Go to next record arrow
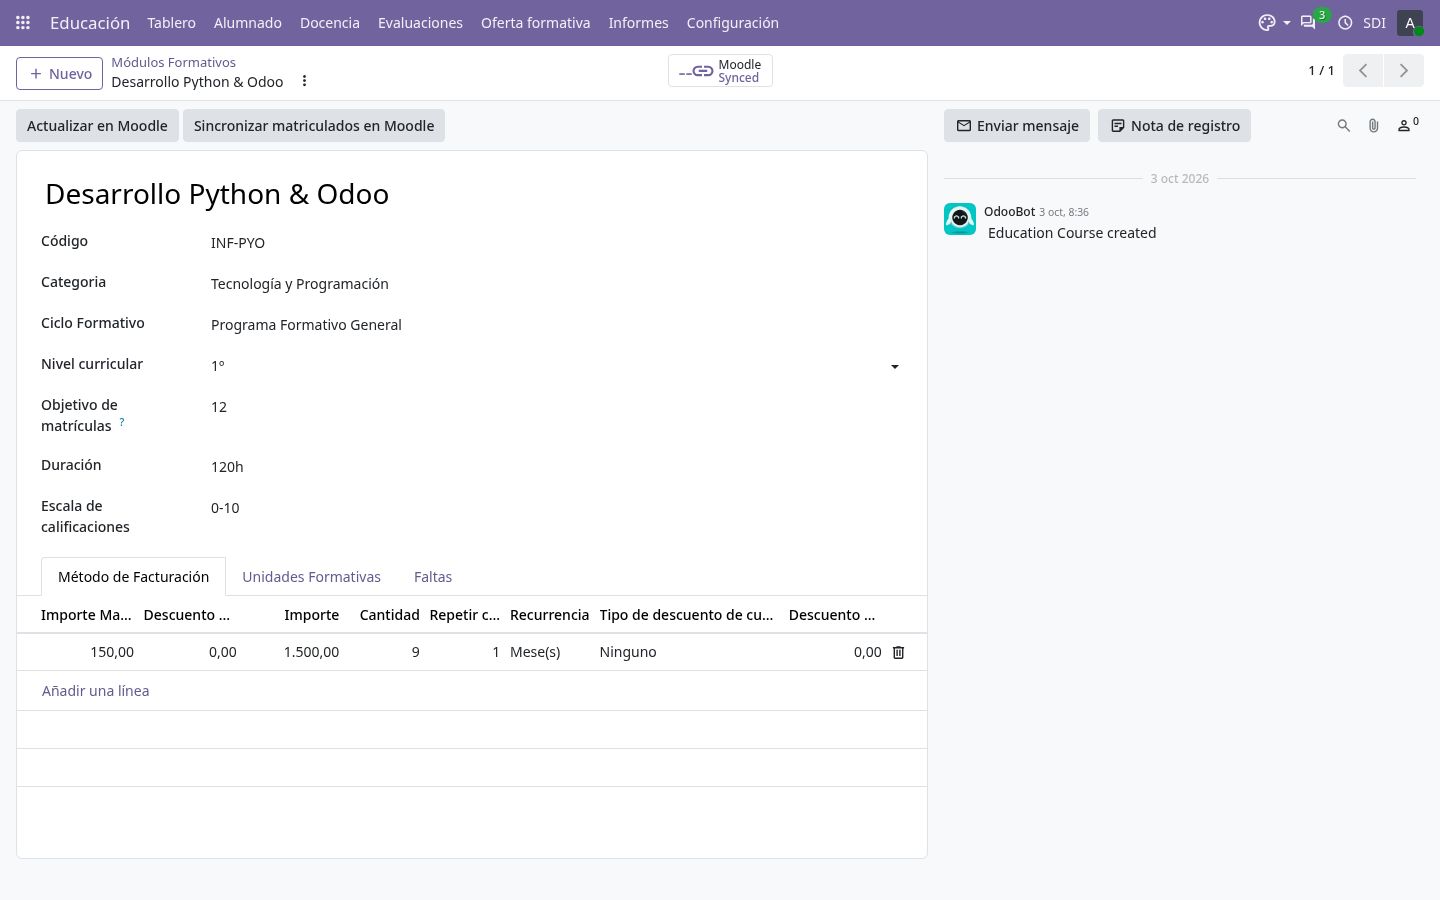This screenshot has width=1440, height=900. pos(1403,70)
